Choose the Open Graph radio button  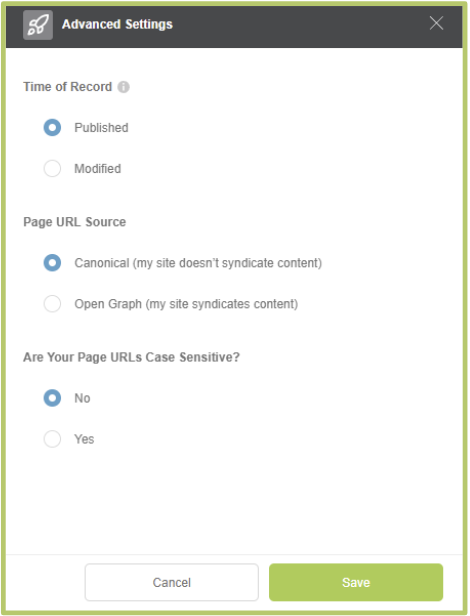pyautogui.click(x=52, y=304)
